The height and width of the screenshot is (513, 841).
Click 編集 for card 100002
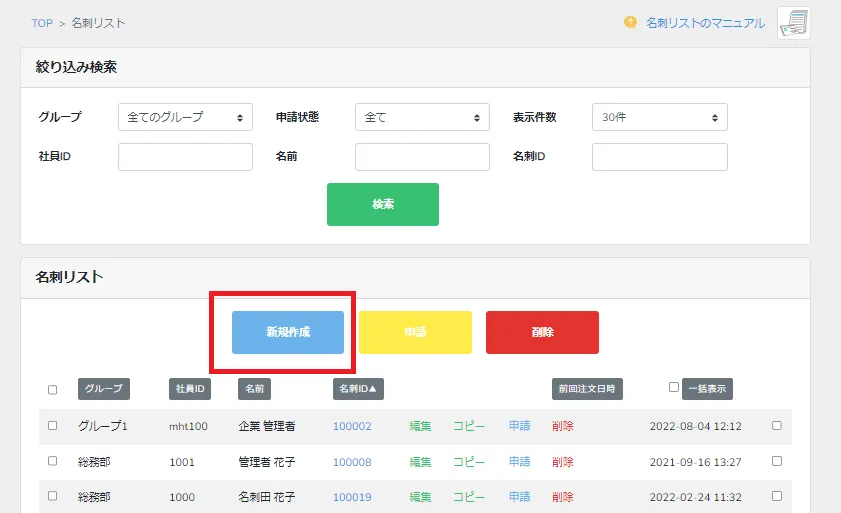pyautogui.click(x=420, y=426)
